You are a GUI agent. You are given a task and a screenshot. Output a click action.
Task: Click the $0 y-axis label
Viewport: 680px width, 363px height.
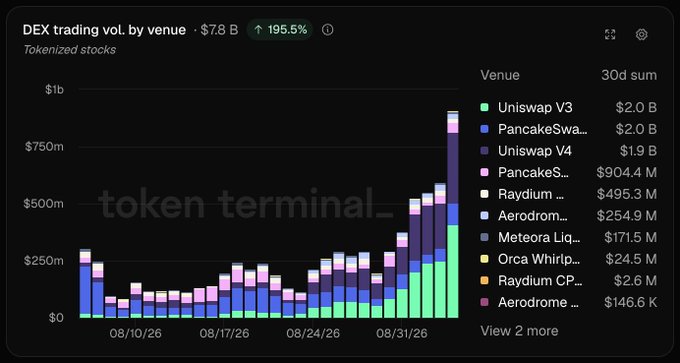click(x=56, y=318)
